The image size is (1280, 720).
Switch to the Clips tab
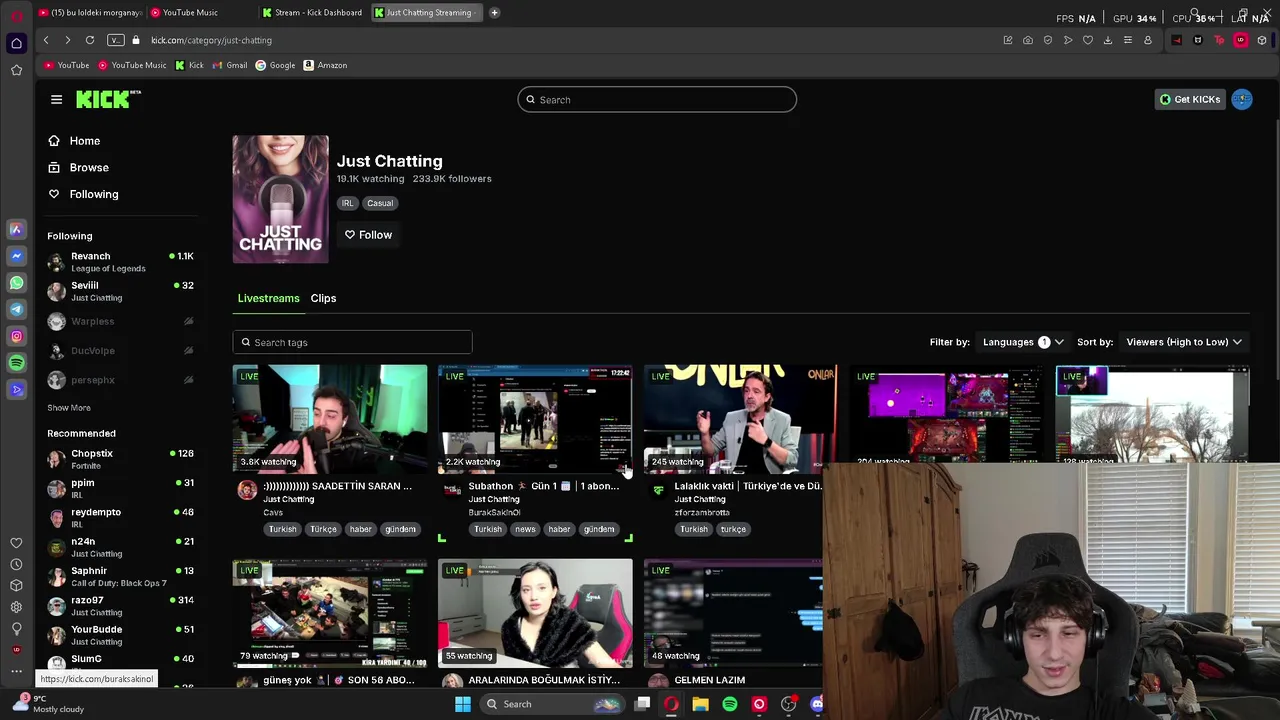[x=323, y=298]
